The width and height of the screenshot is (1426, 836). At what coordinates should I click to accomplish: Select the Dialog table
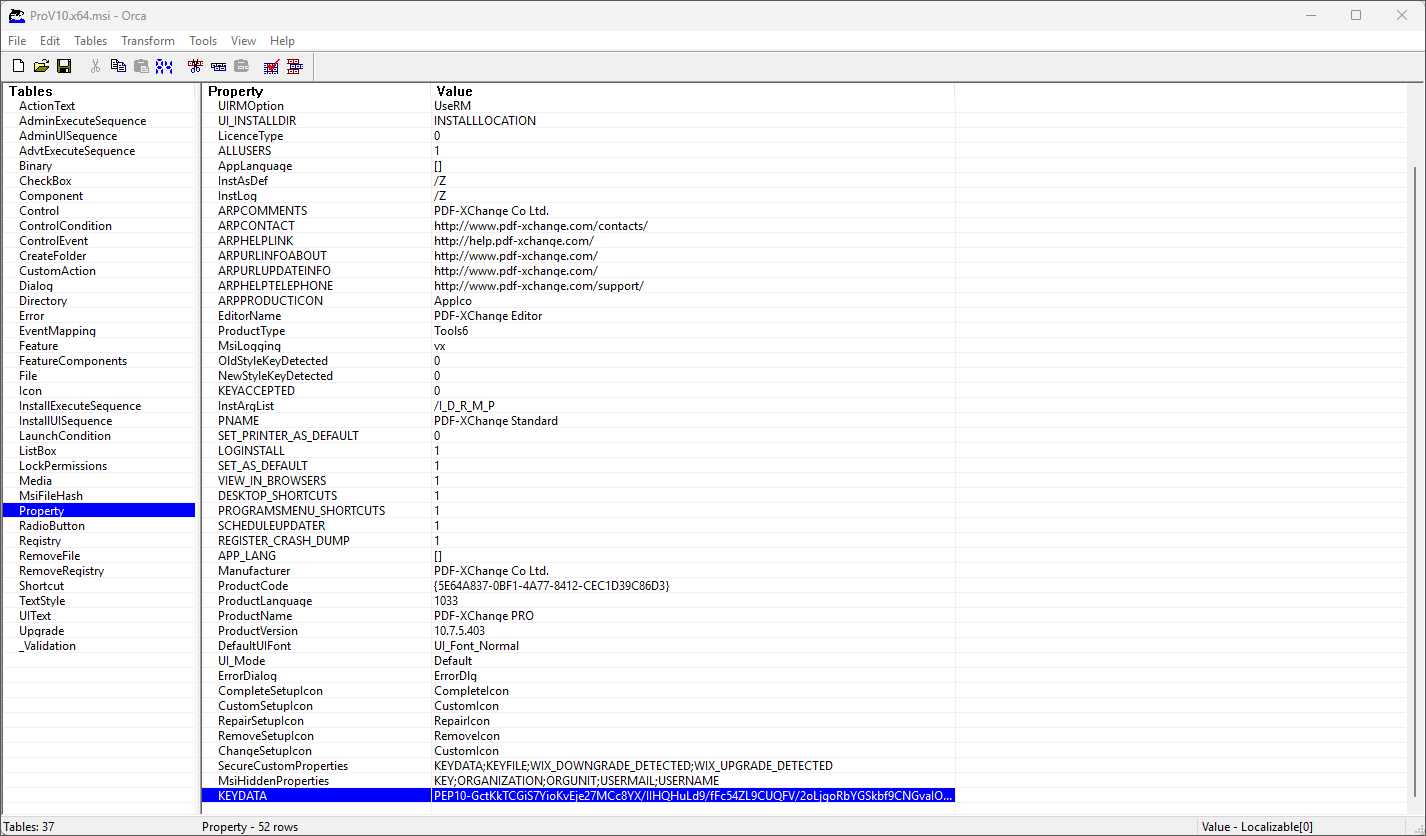coord(36,286)
